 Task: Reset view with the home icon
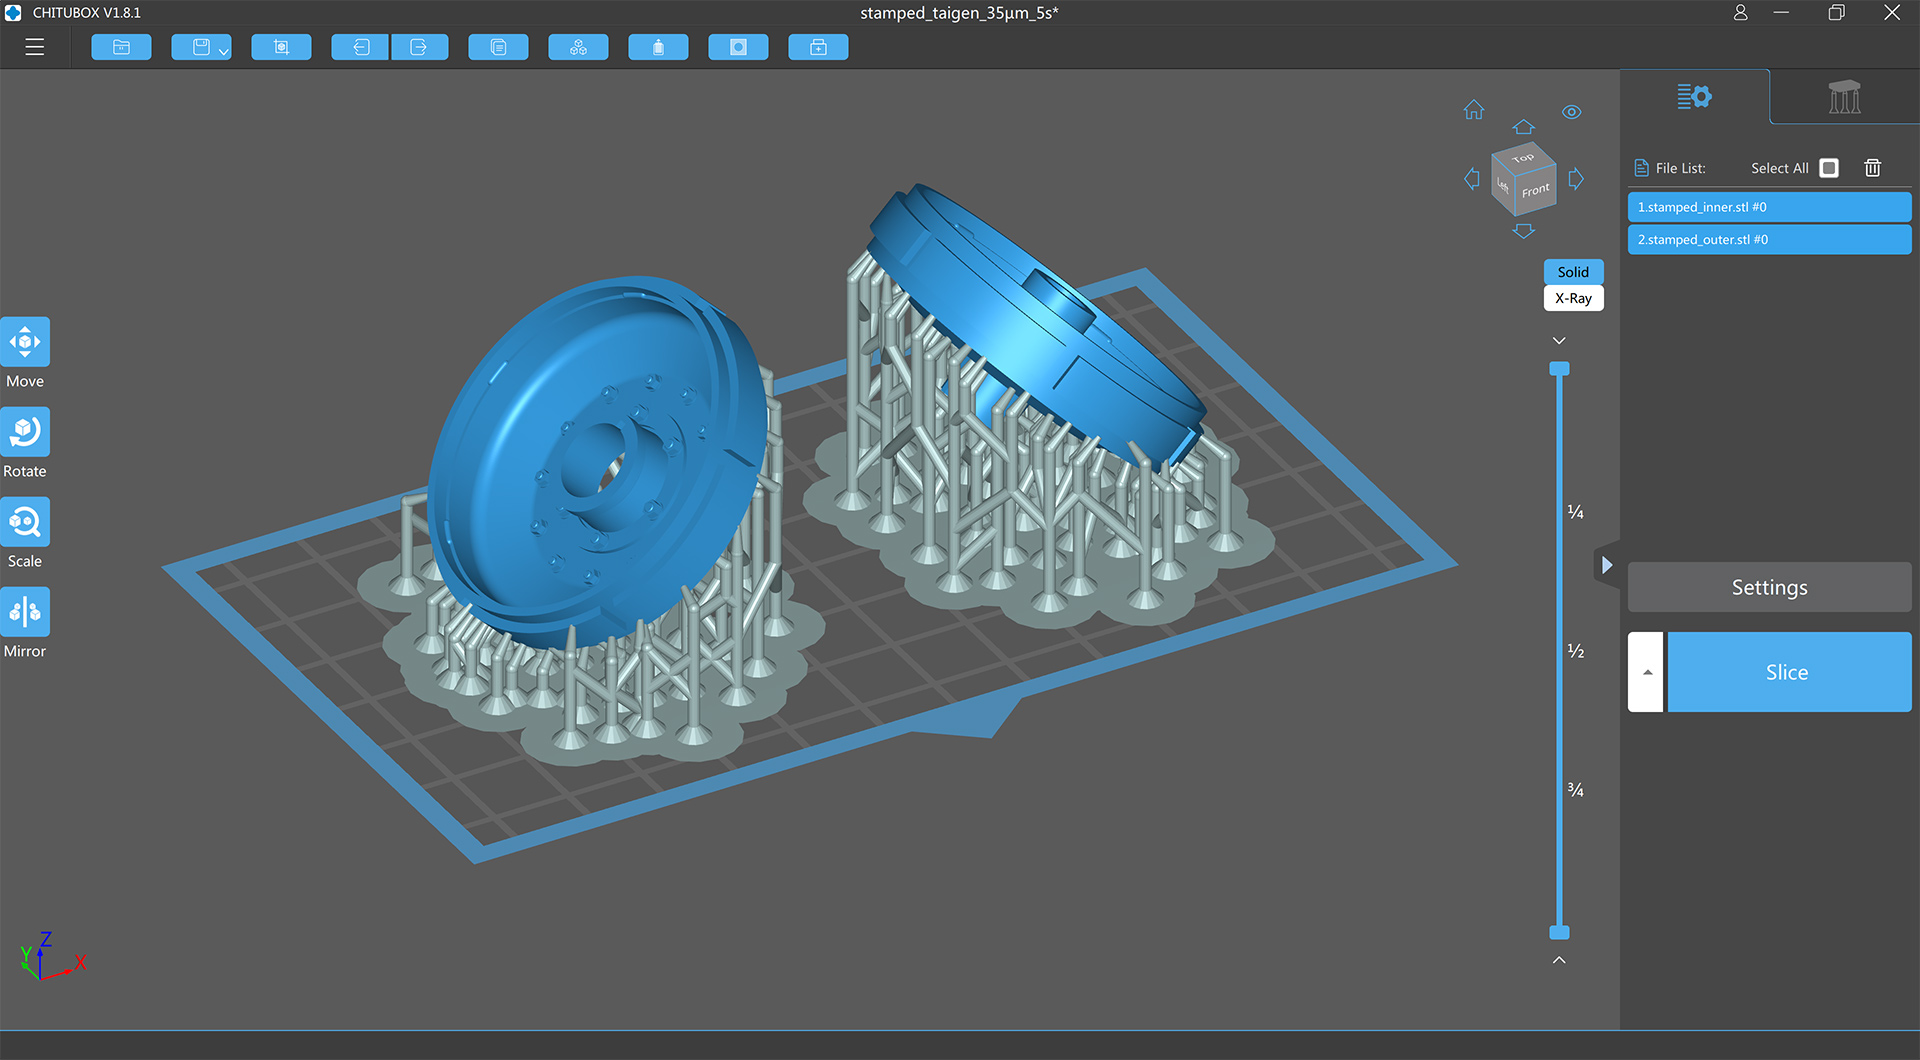click(1474, 110)
